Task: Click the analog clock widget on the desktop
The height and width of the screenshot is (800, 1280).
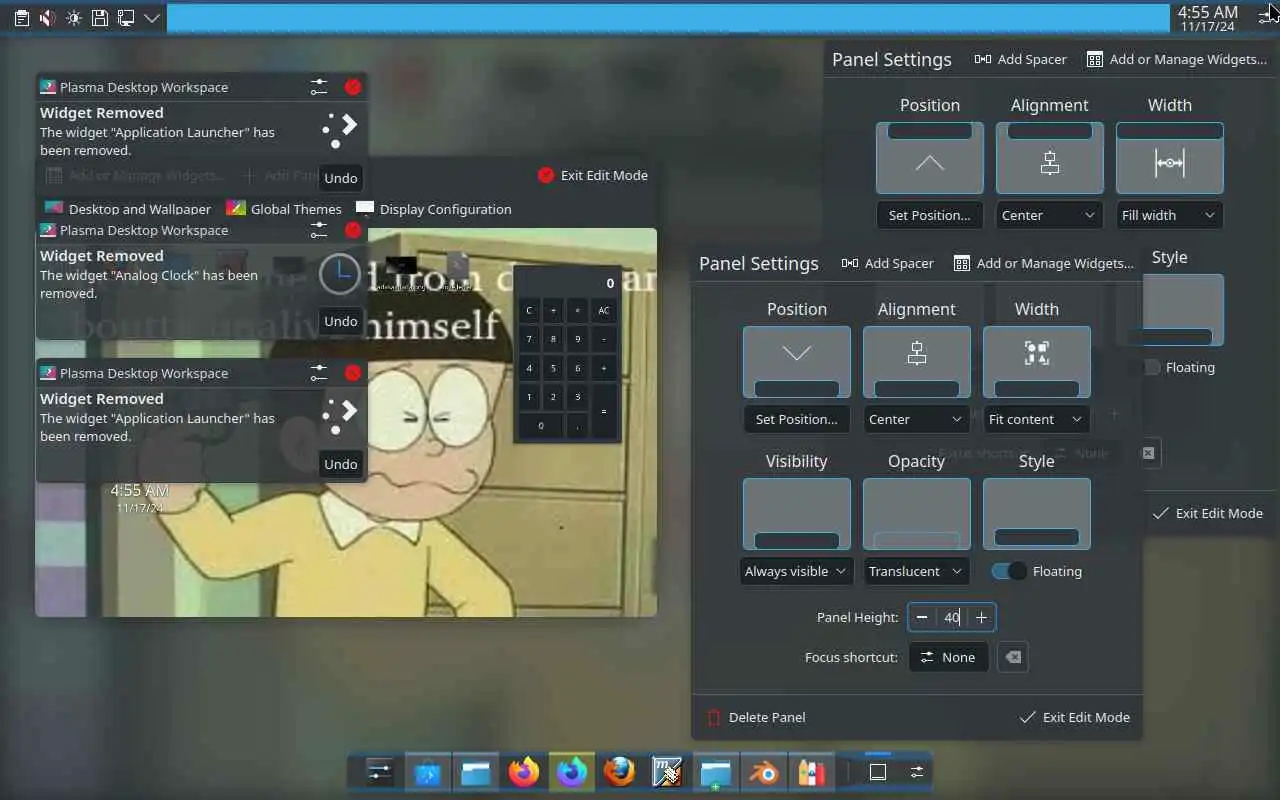Action: click(x=340, y=274)
